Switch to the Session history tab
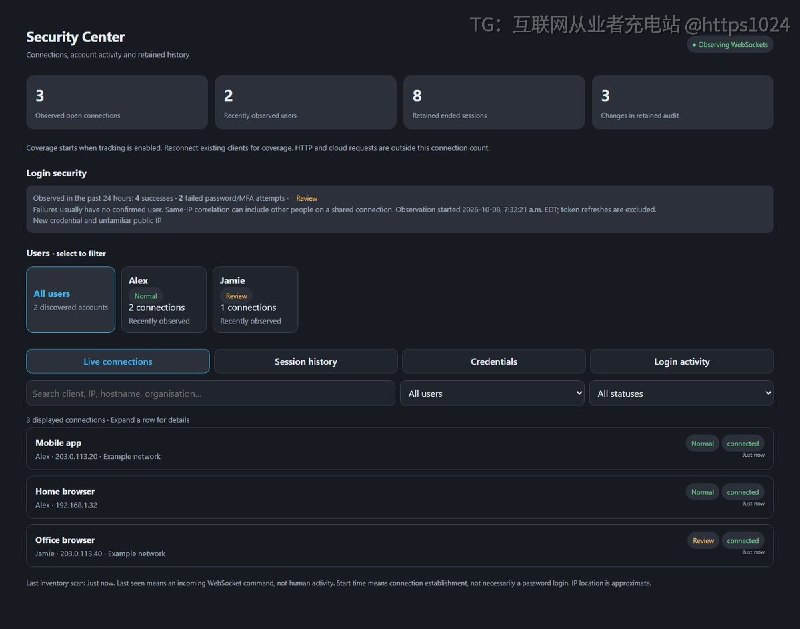The image size is (800, 629). tap(306, 361)
